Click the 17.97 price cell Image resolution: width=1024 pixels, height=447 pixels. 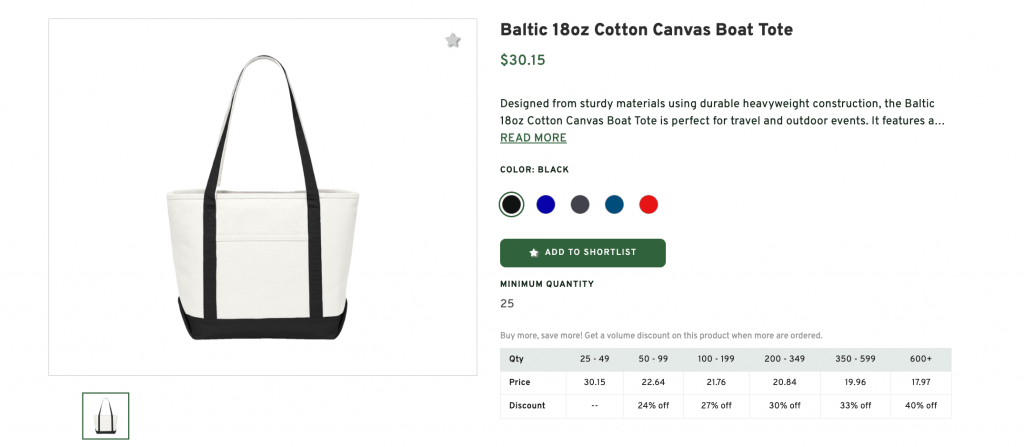pos(921,382)
